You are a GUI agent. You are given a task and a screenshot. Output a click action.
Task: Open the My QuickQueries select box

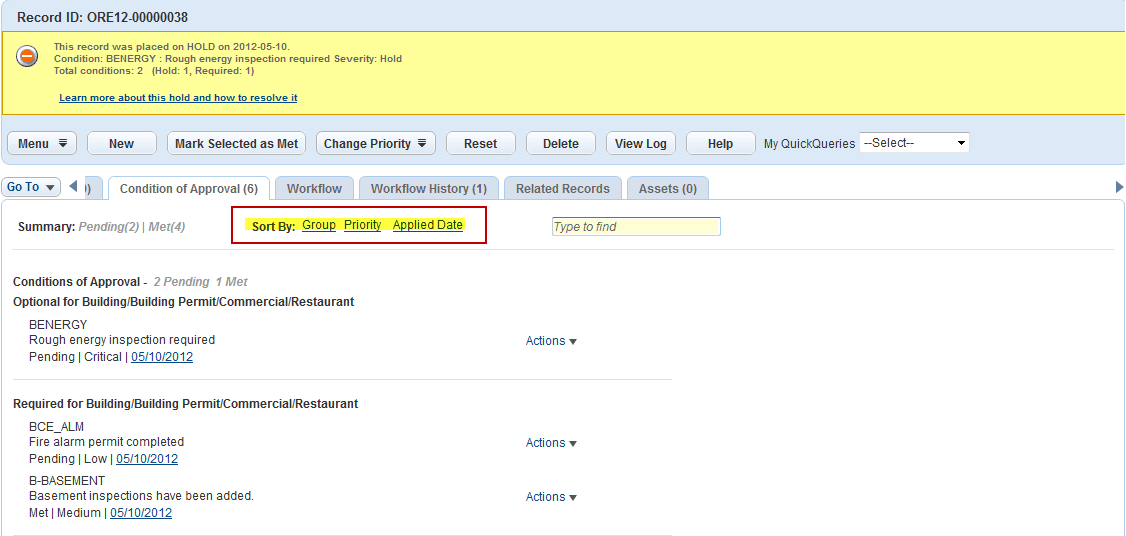pyautogui.click(x=914, y=143)
